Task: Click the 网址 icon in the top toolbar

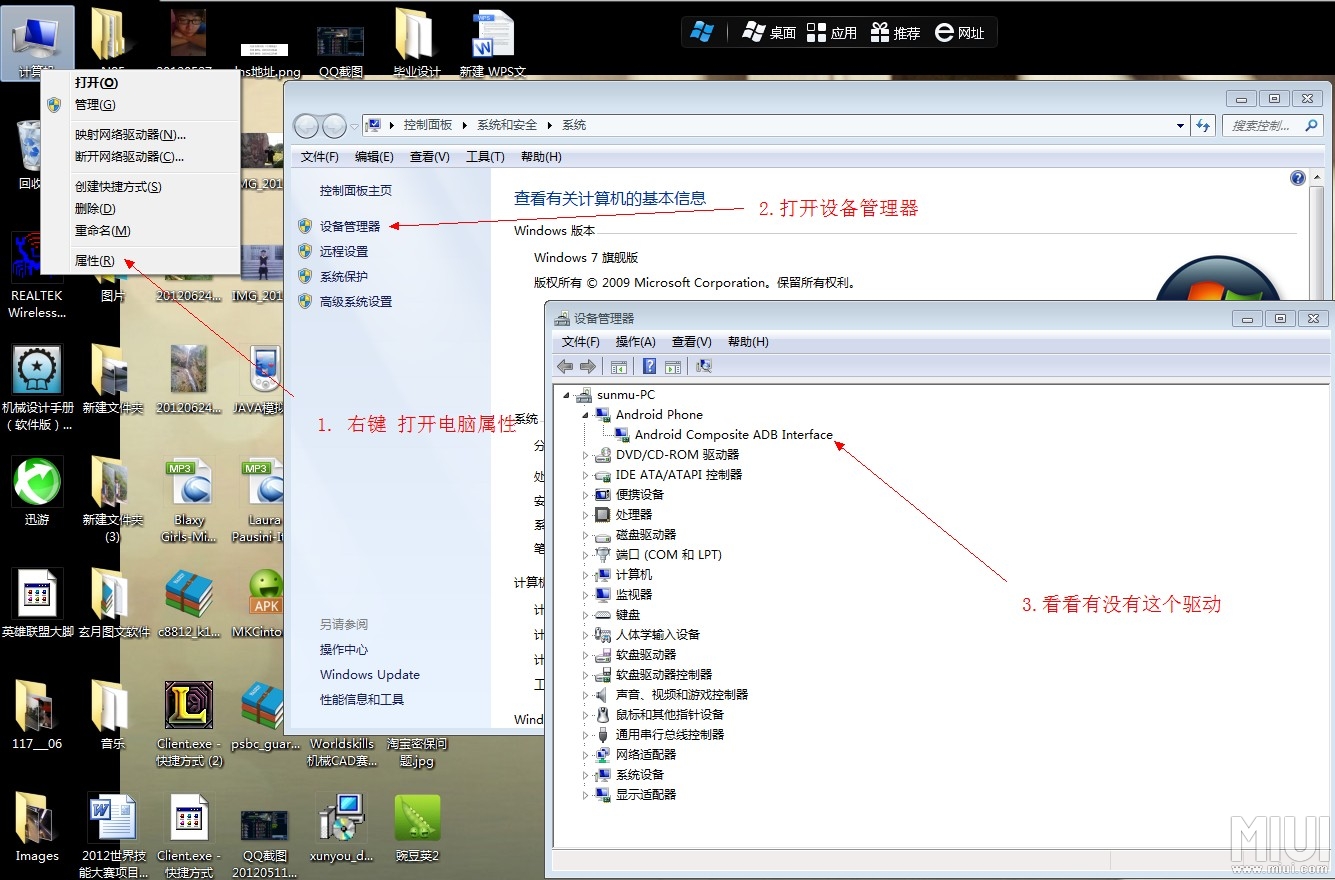Action: 958,31
